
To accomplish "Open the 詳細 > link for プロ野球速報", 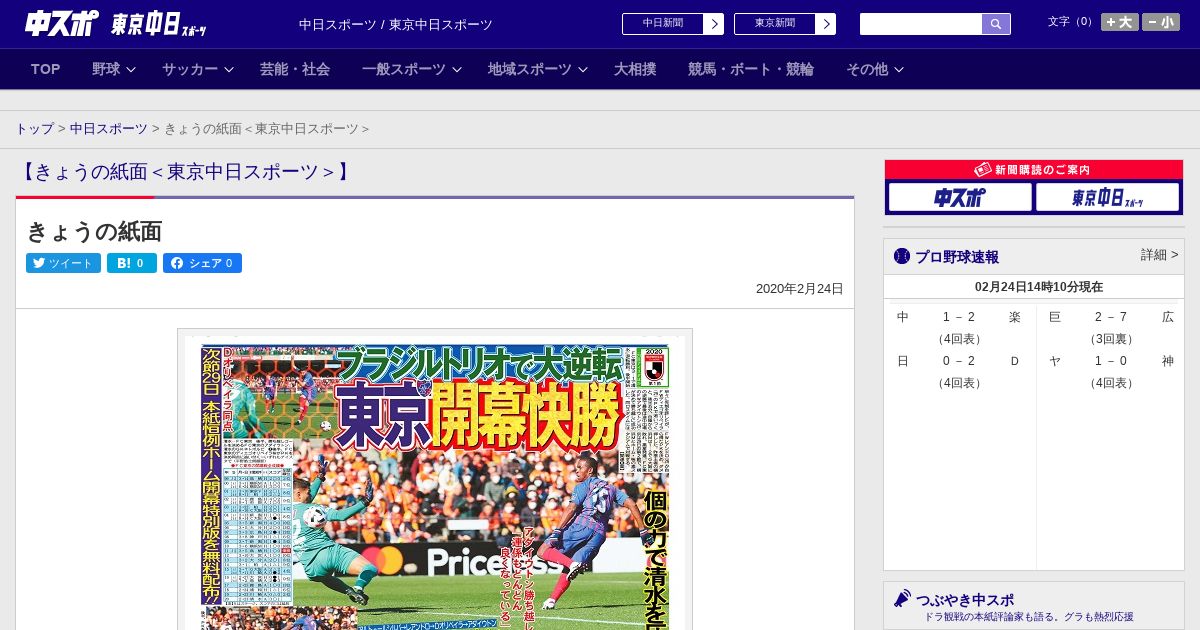I will point(1159,255).
